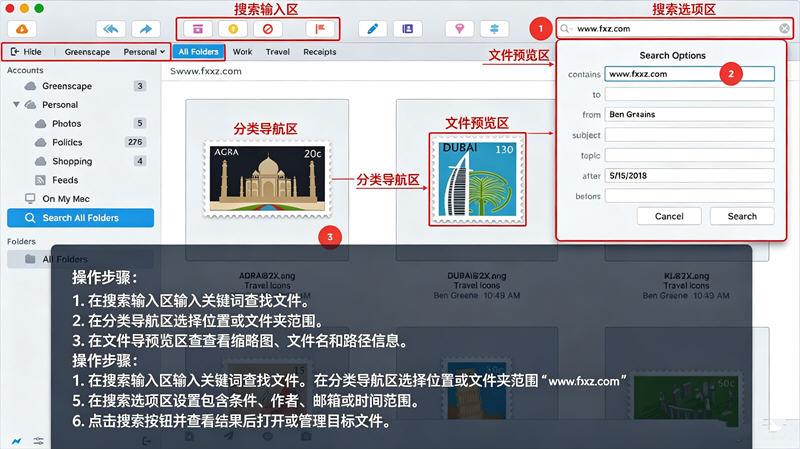Click the Search button in Search Options

click(x=742, y=216)
